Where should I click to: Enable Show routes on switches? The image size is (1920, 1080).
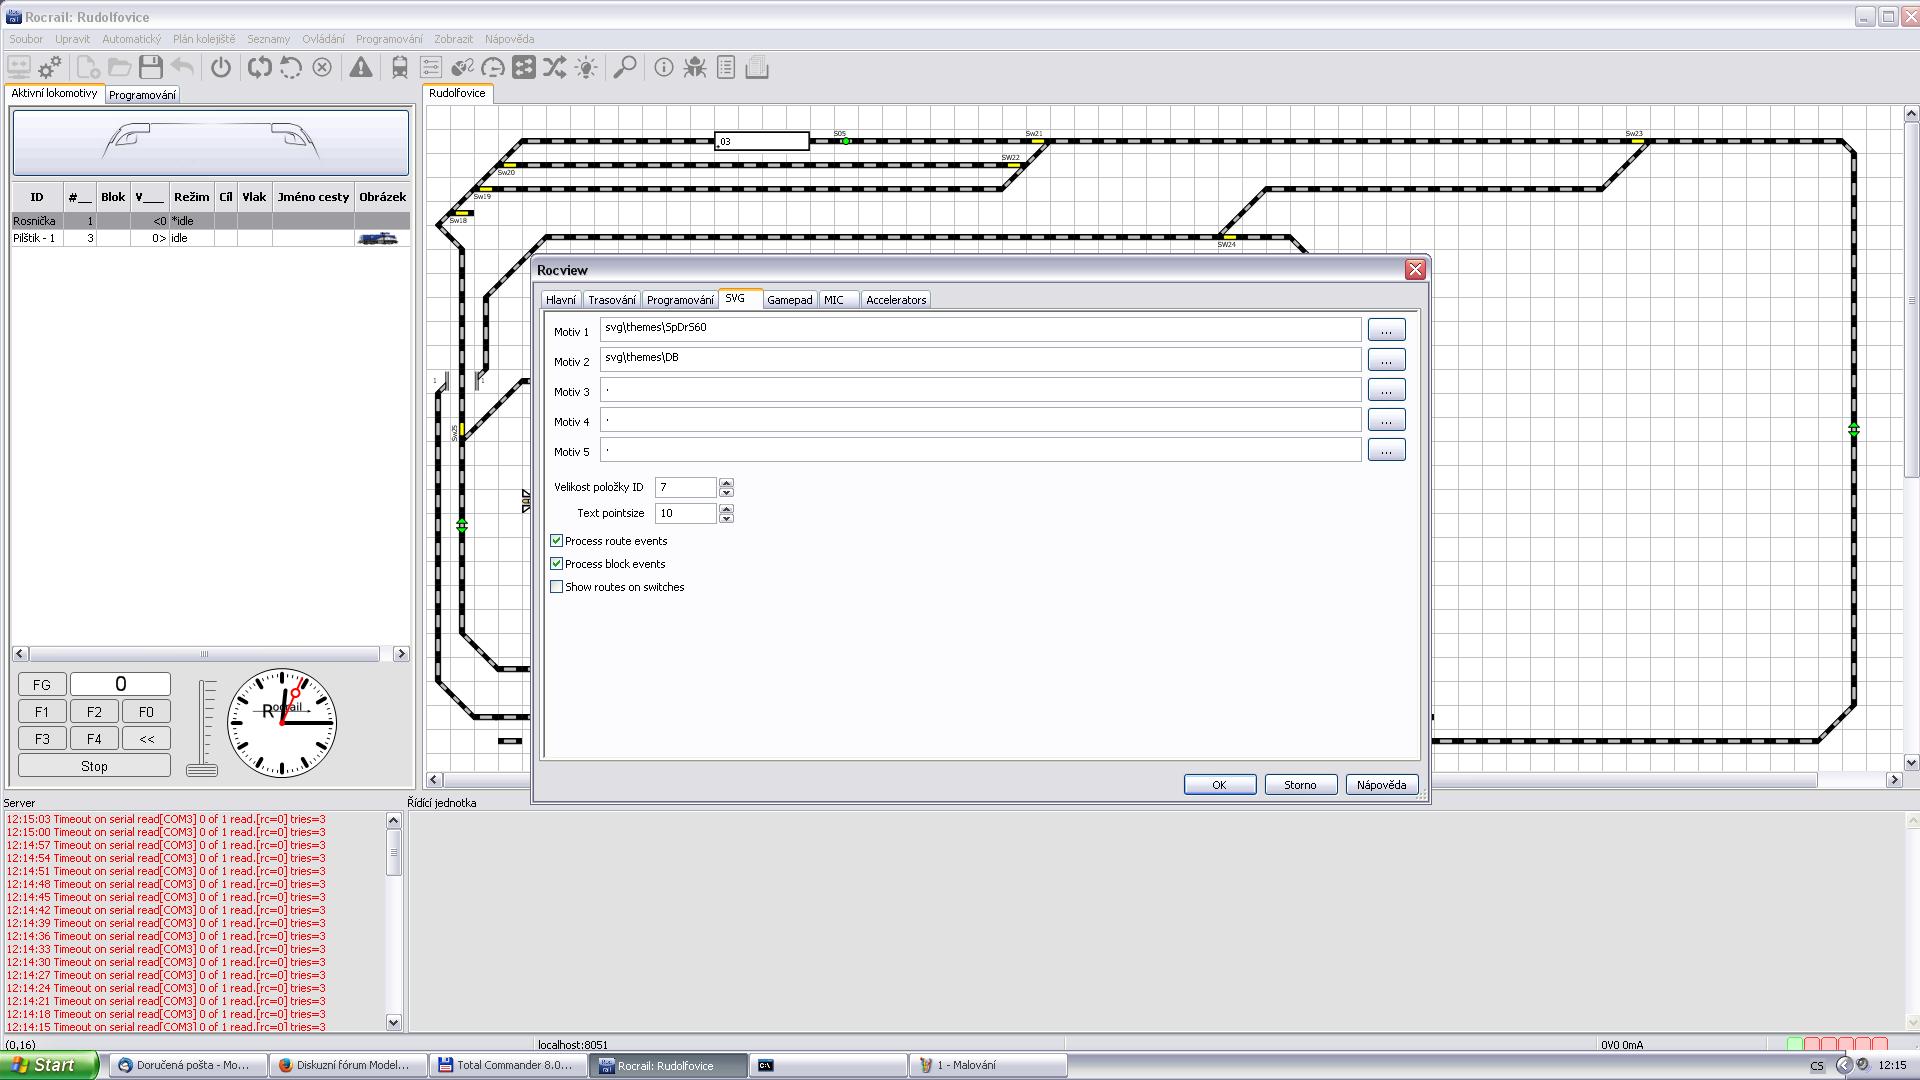point(557,587)
